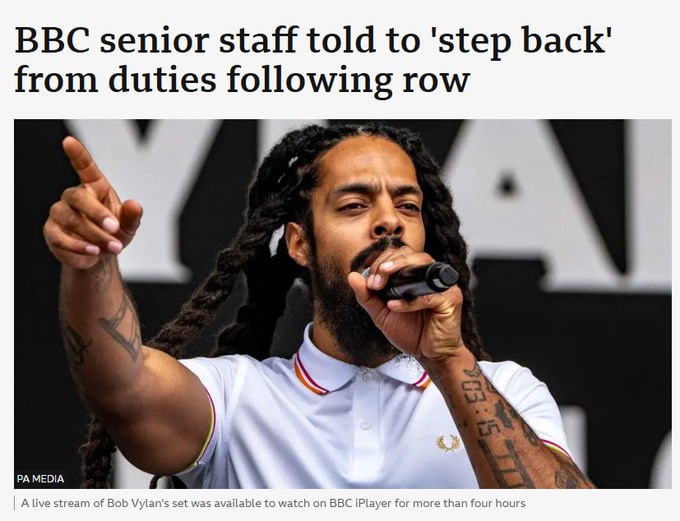The height and width of the screenshot is (521, 680).
Task: Click the vertical bar beside the caption
Action: pos(15,503)
